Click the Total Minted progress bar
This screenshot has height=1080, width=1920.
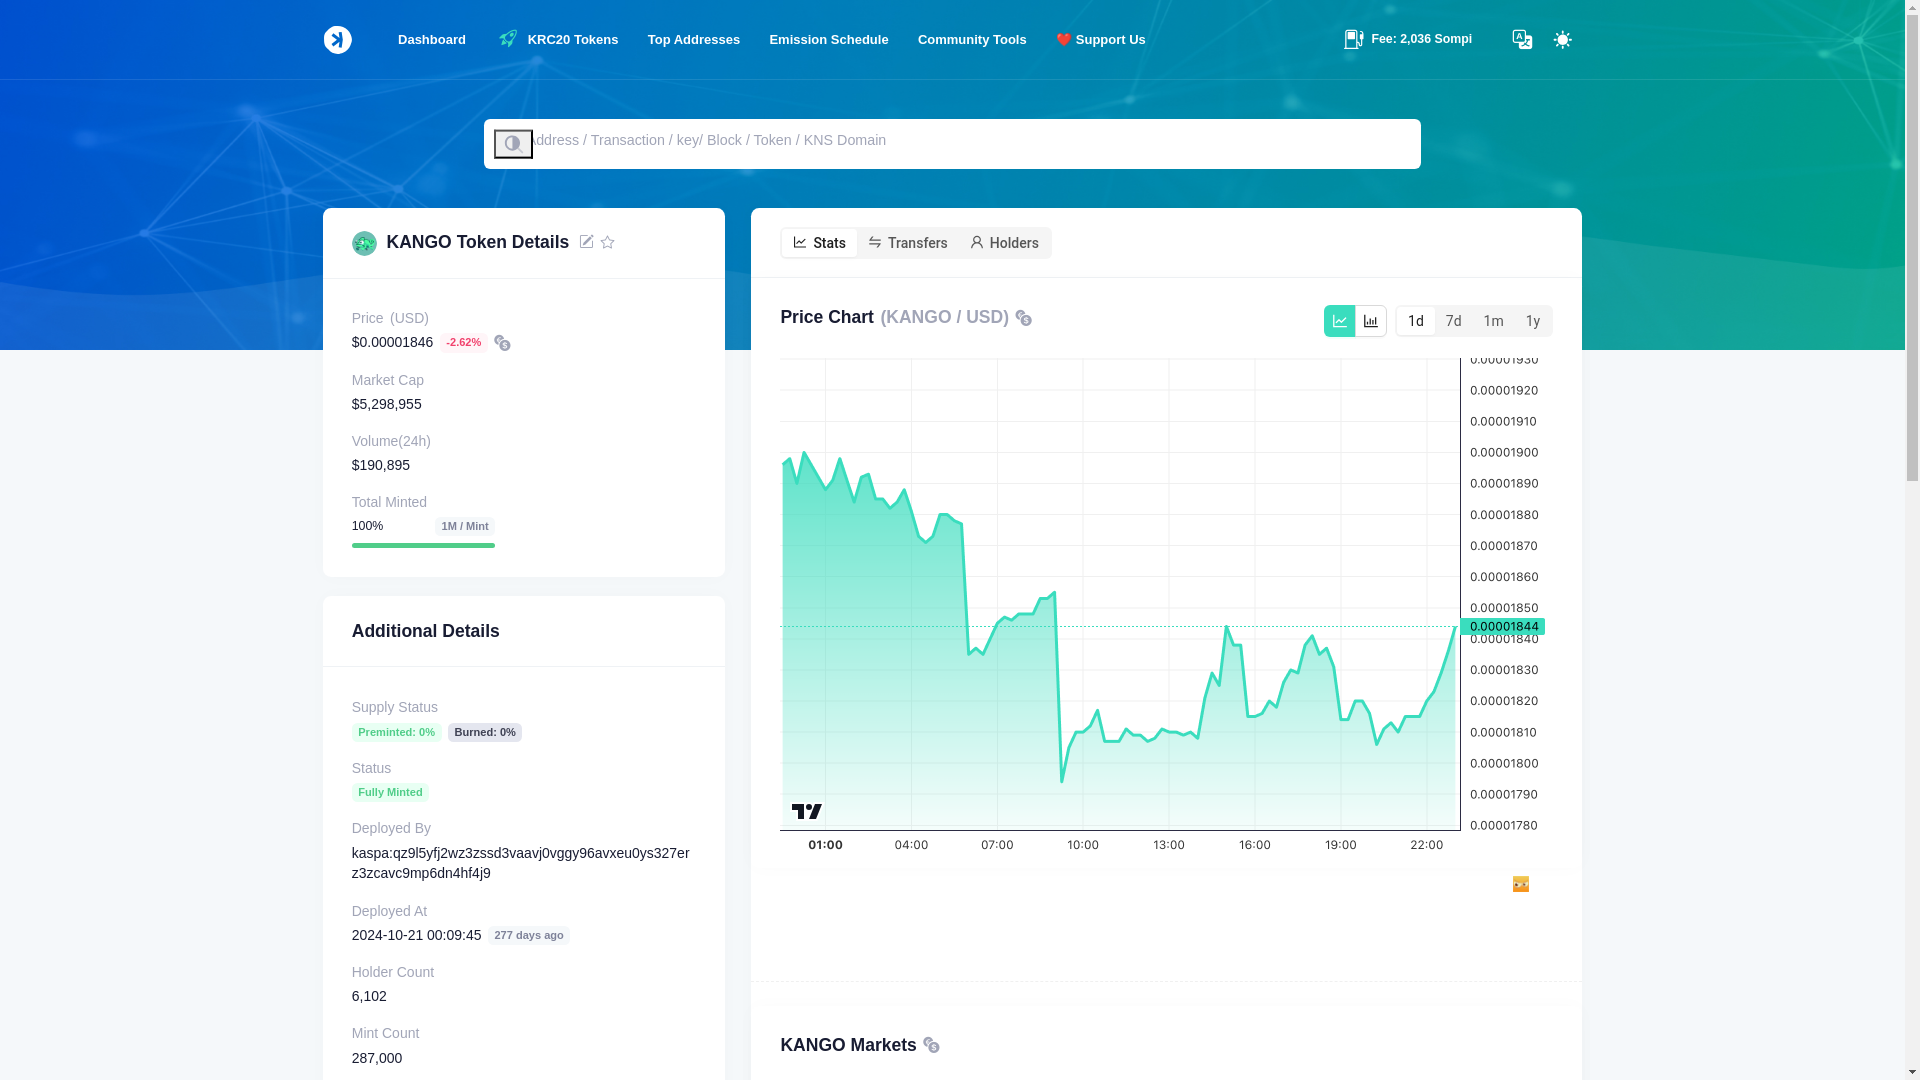pos(423,545)
